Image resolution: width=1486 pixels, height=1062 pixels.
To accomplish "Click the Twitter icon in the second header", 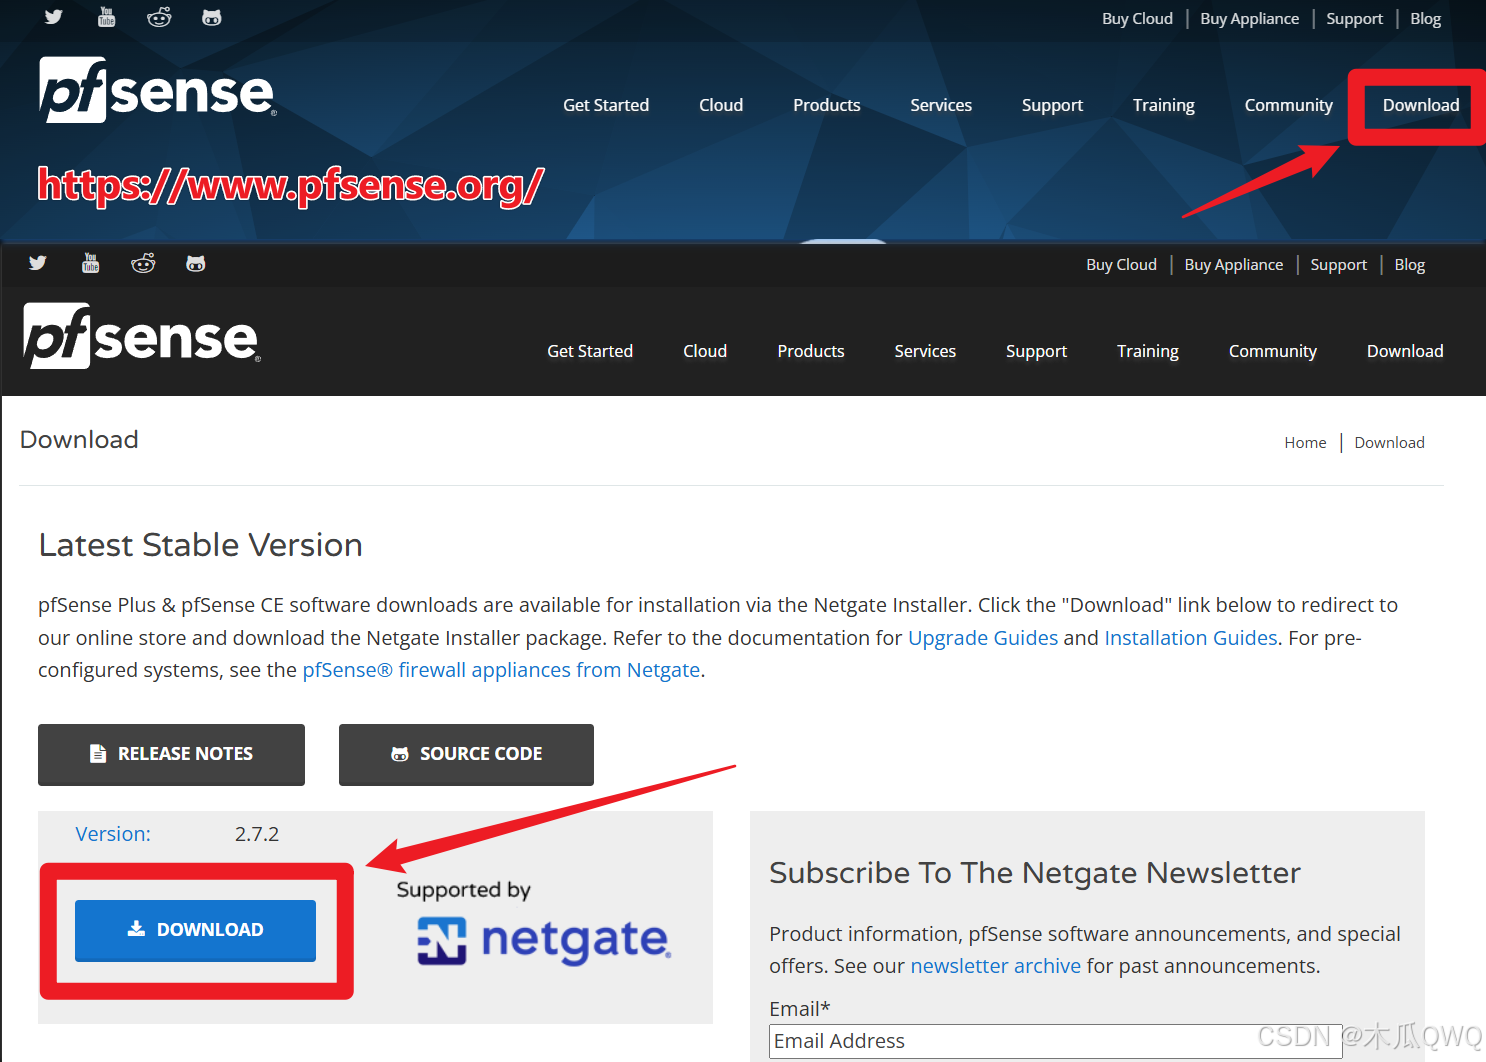I will pyautogui.click(x=38, y=263).
